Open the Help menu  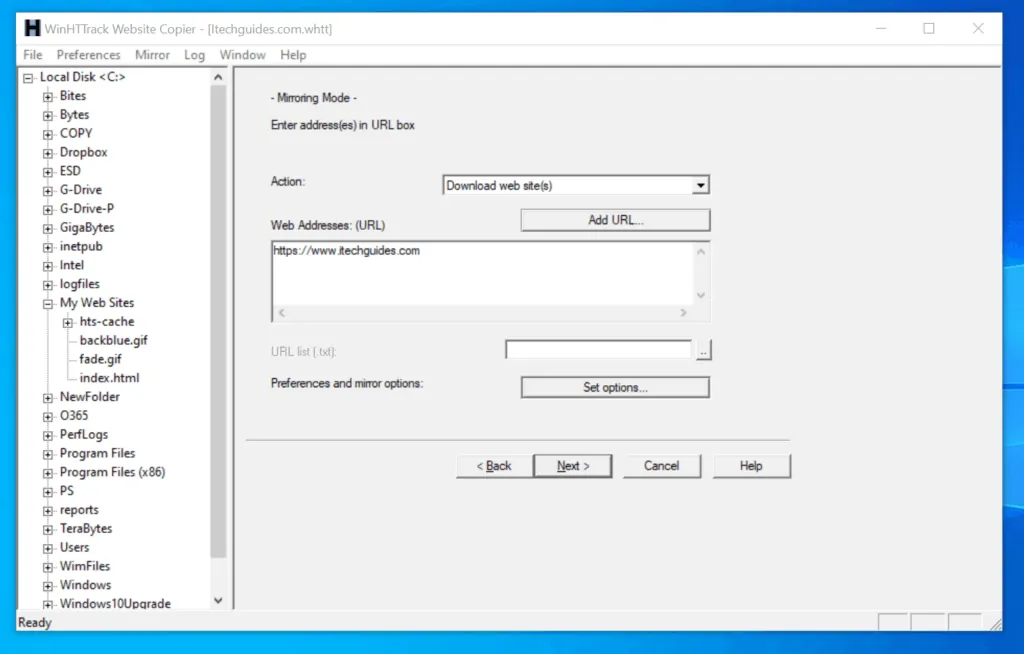pyautogui.click(x=293, y=55)
